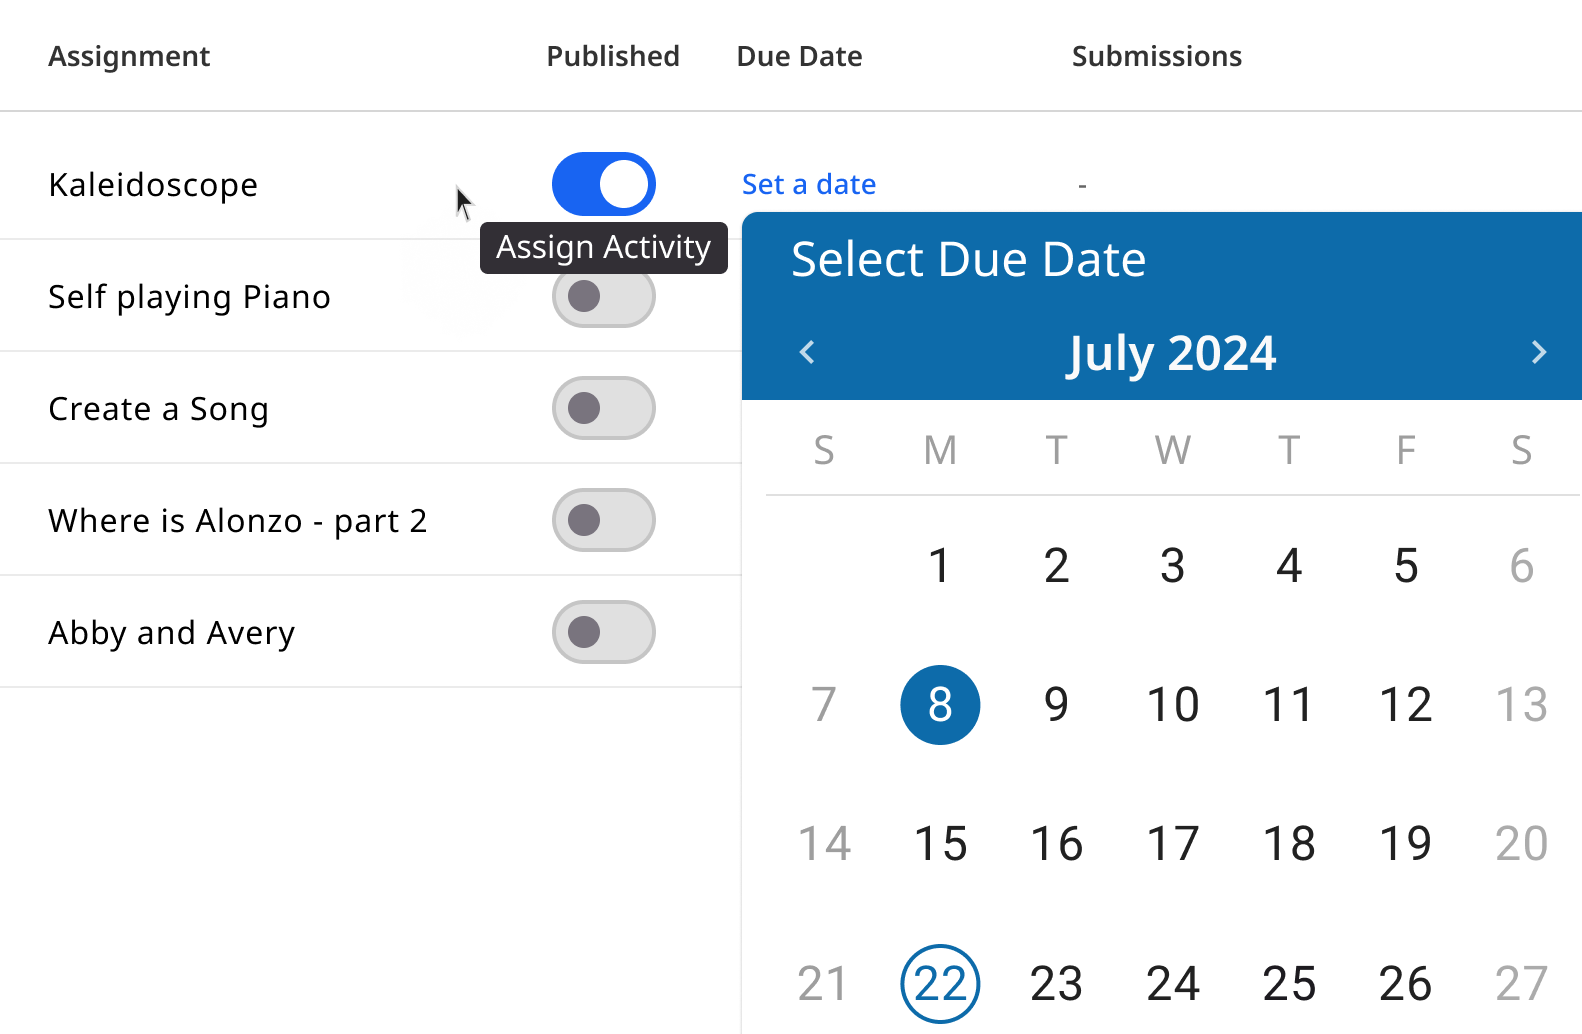Viewport: 1582px width, 1034px height.
Task: Choose July 26 as due date
Action: [1405, 983]
